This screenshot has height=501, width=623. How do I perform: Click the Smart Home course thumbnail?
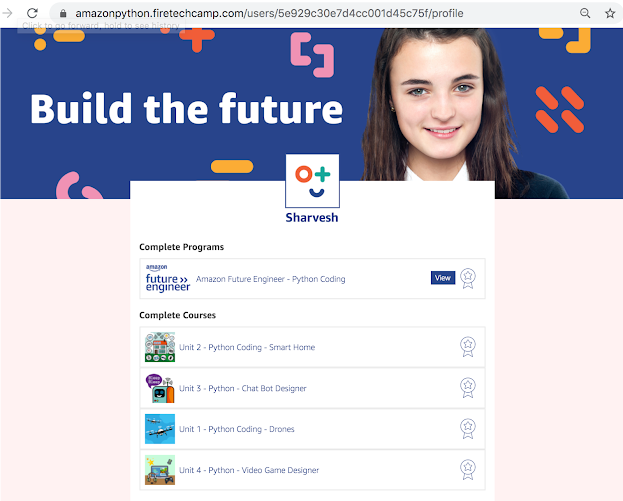(160, 347)
